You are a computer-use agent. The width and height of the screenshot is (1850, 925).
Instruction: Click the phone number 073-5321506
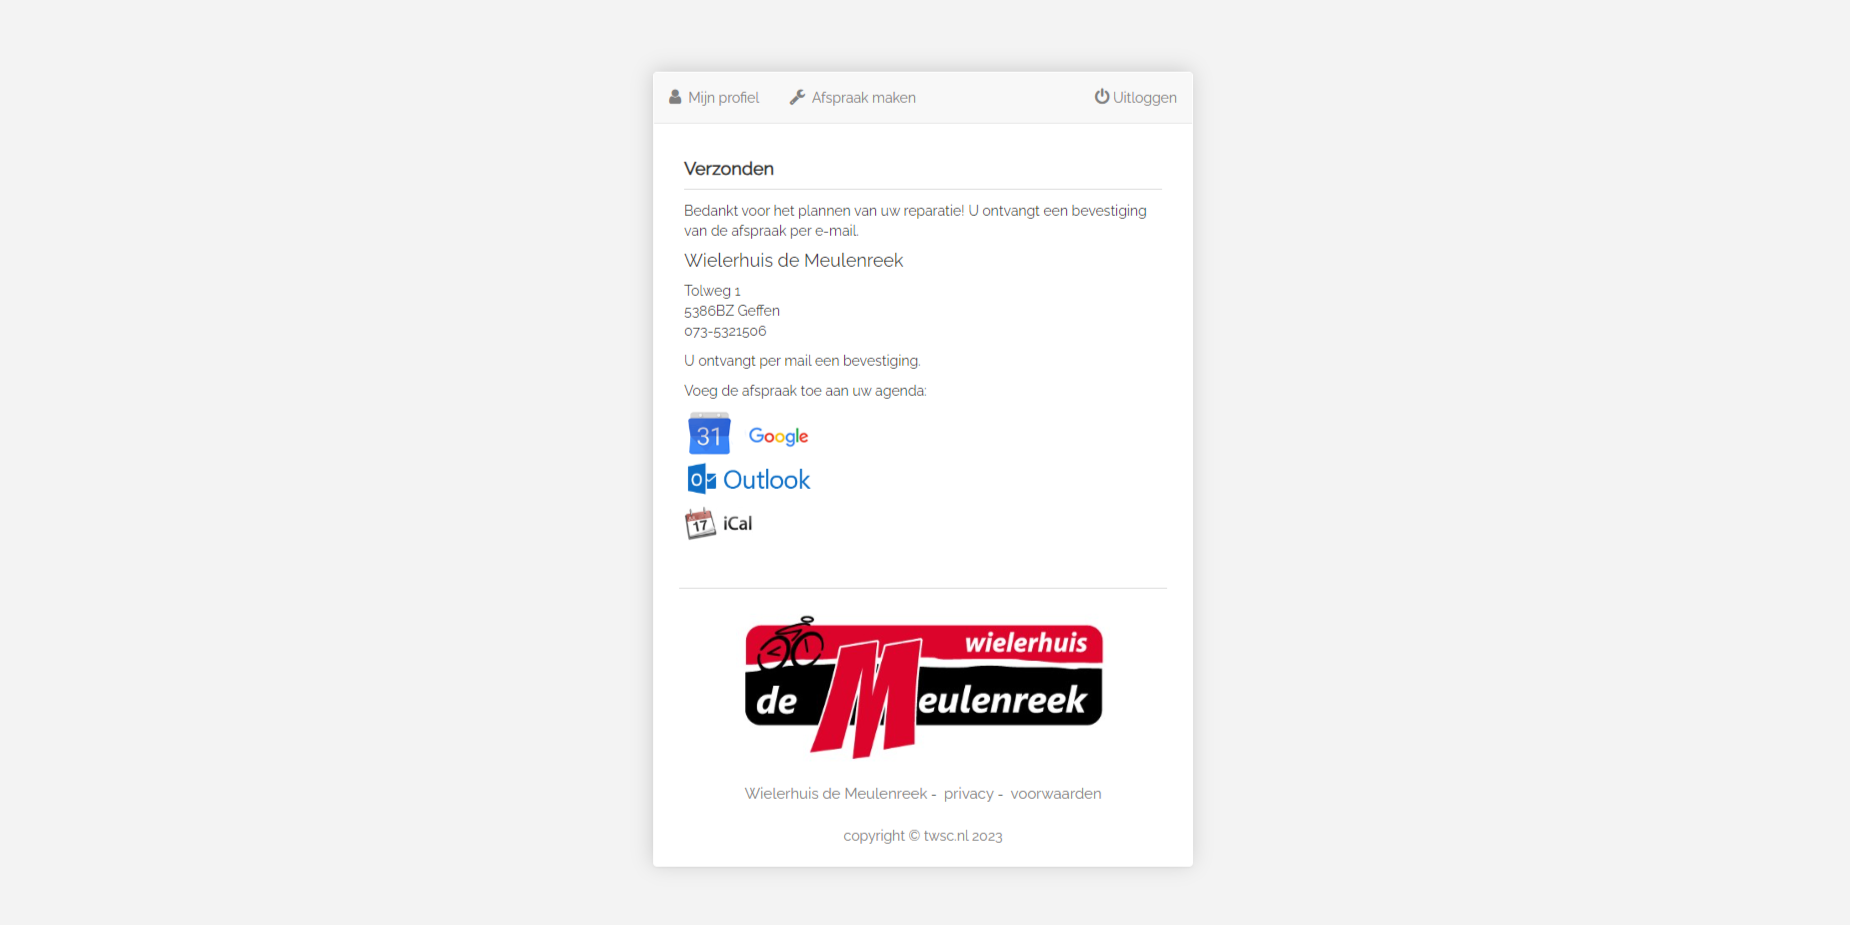pyautogui.click(x=725, y=331)
